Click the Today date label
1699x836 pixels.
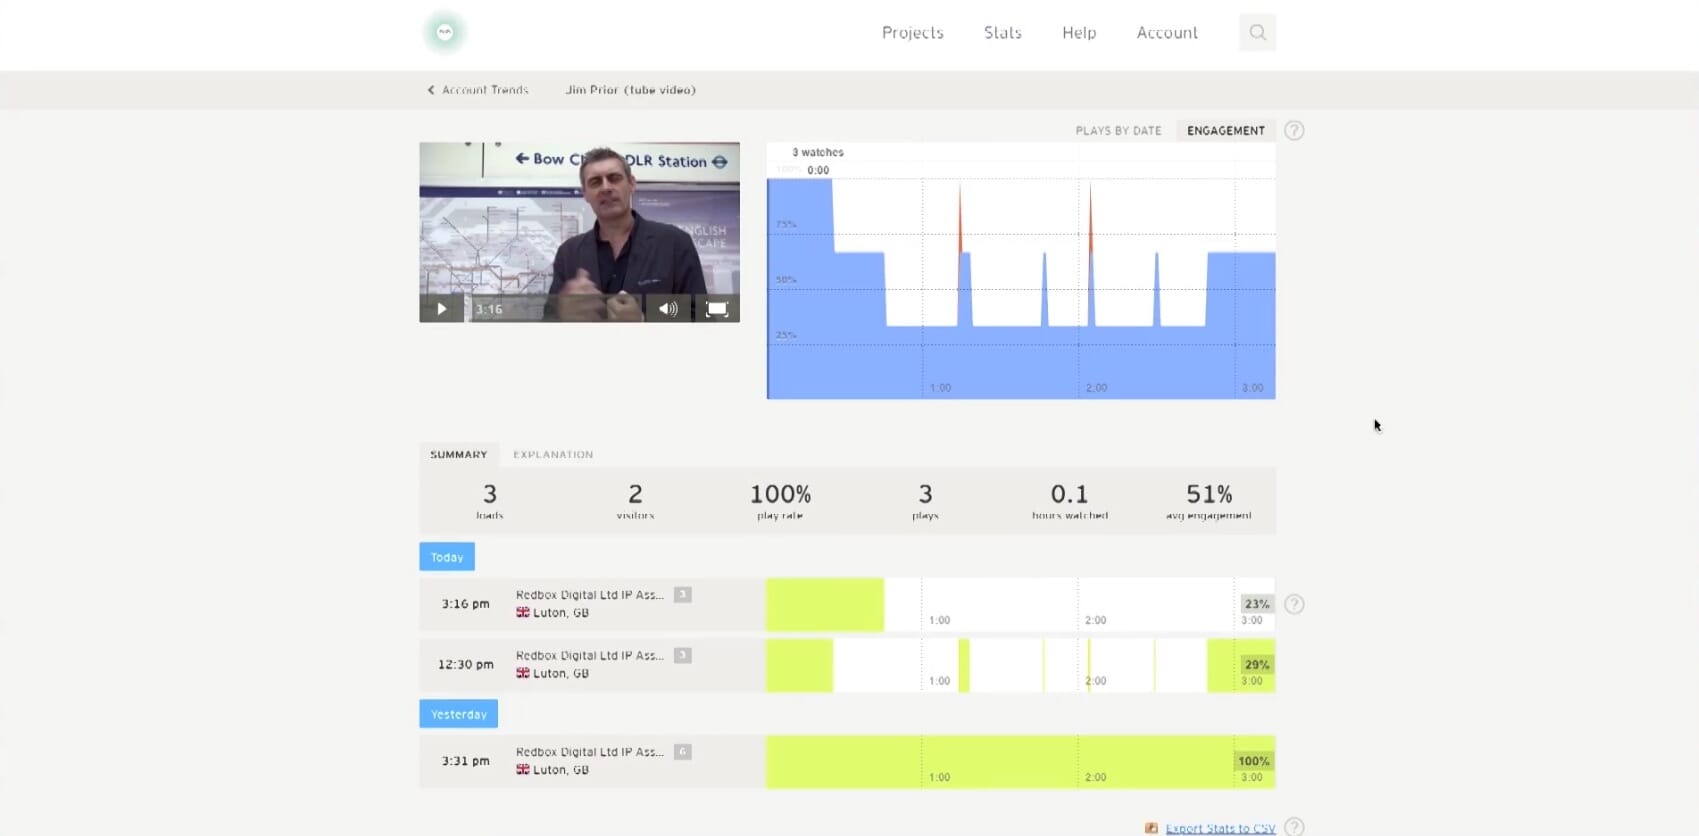coord(447,557)
